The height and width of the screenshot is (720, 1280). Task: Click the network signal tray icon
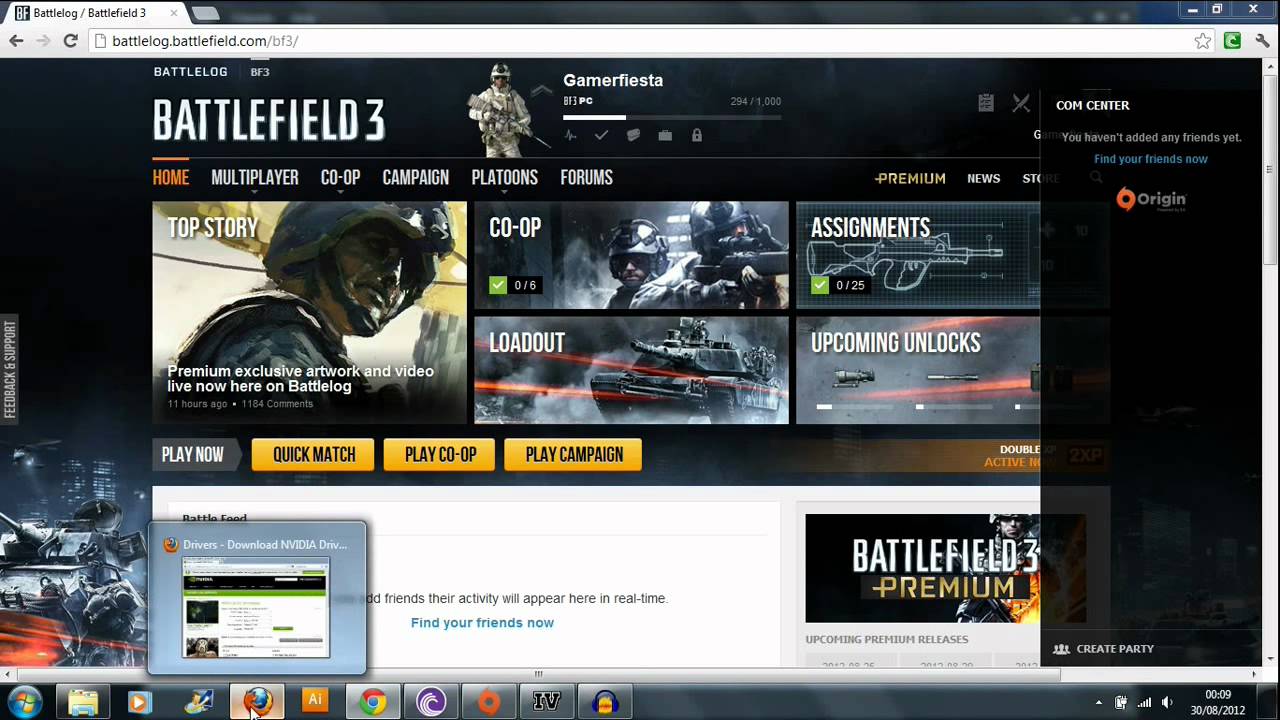point(1144,702)
